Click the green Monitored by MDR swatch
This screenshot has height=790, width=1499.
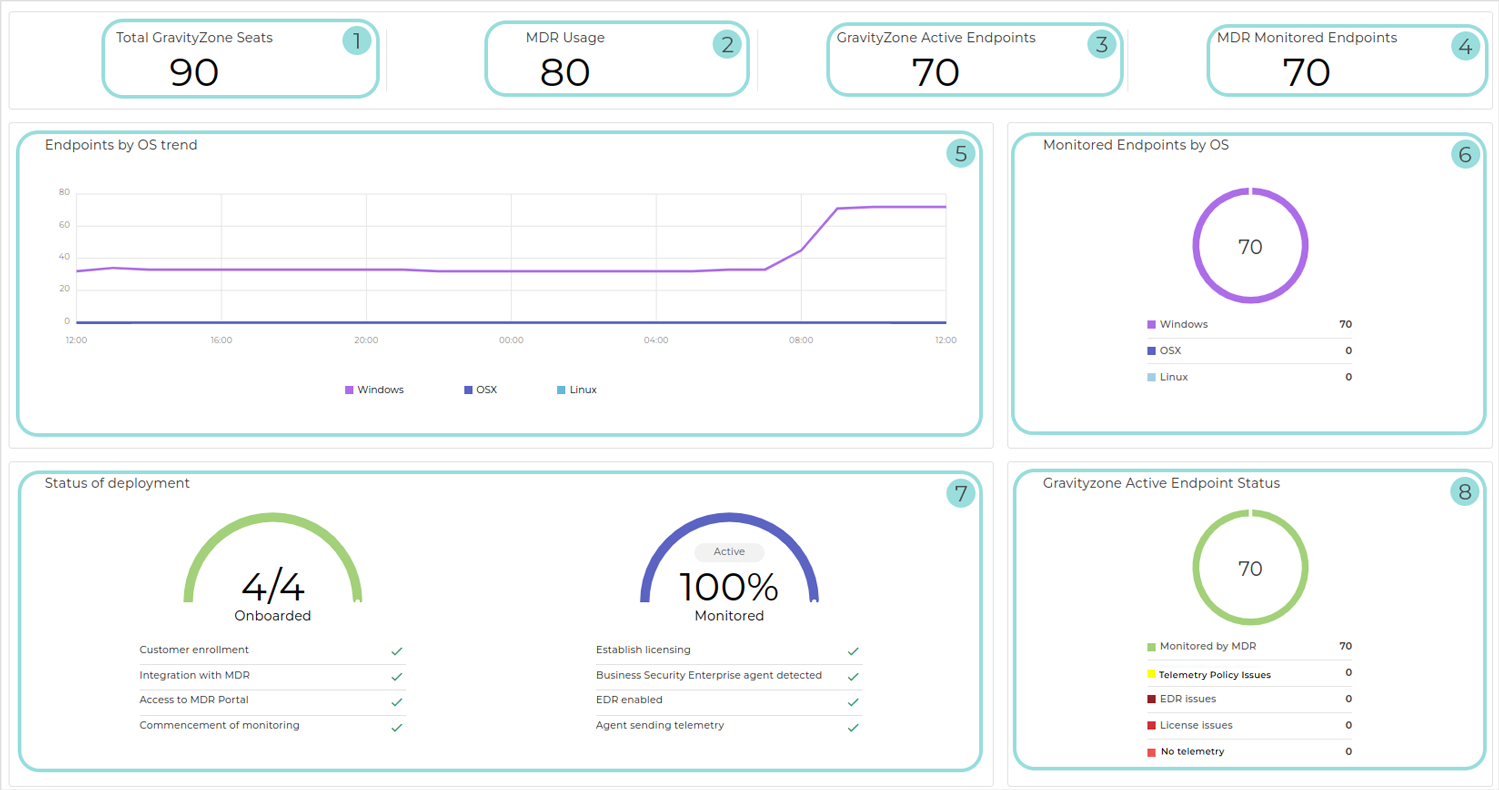click(x=1151, y=647)
